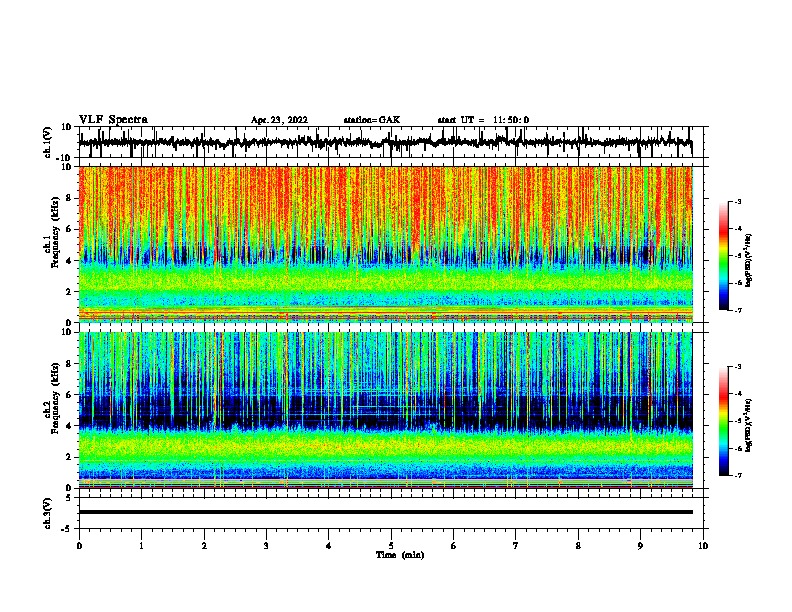Click time axis tick label 3
This screenshot has width=792, height=612.
point(266,545)
